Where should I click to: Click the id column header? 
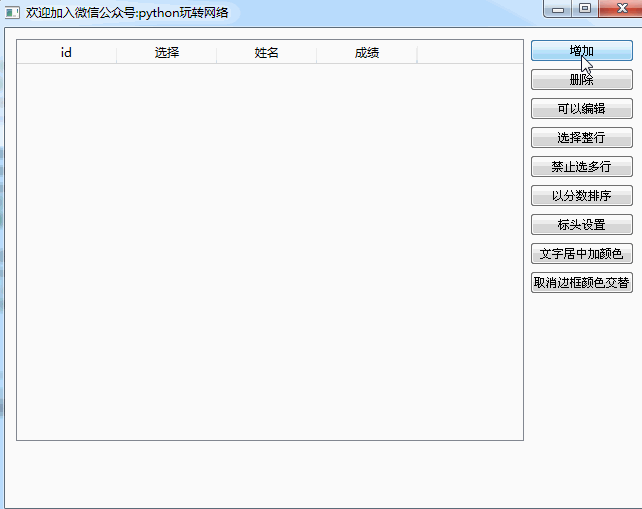point(66,52)
